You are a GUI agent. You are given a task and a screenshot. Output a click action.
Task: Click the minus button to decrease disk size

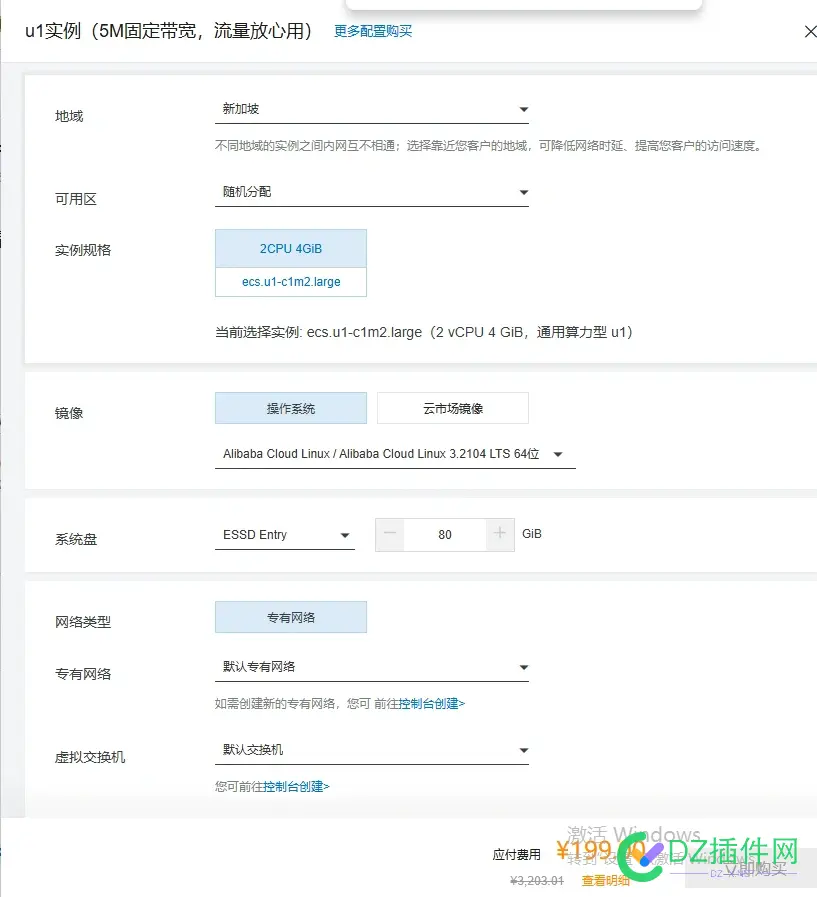[x=389, y=535]
